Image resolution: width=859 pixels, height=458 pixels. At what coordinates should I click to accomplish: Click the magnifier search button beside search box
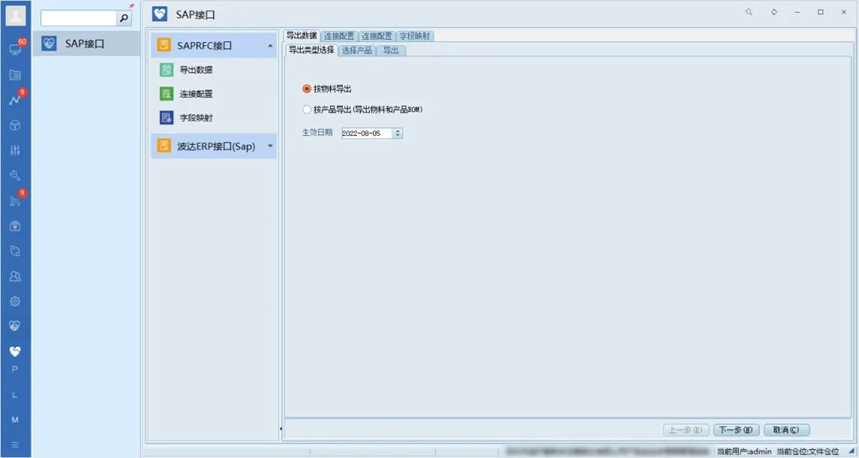click(x=124, y=18)
